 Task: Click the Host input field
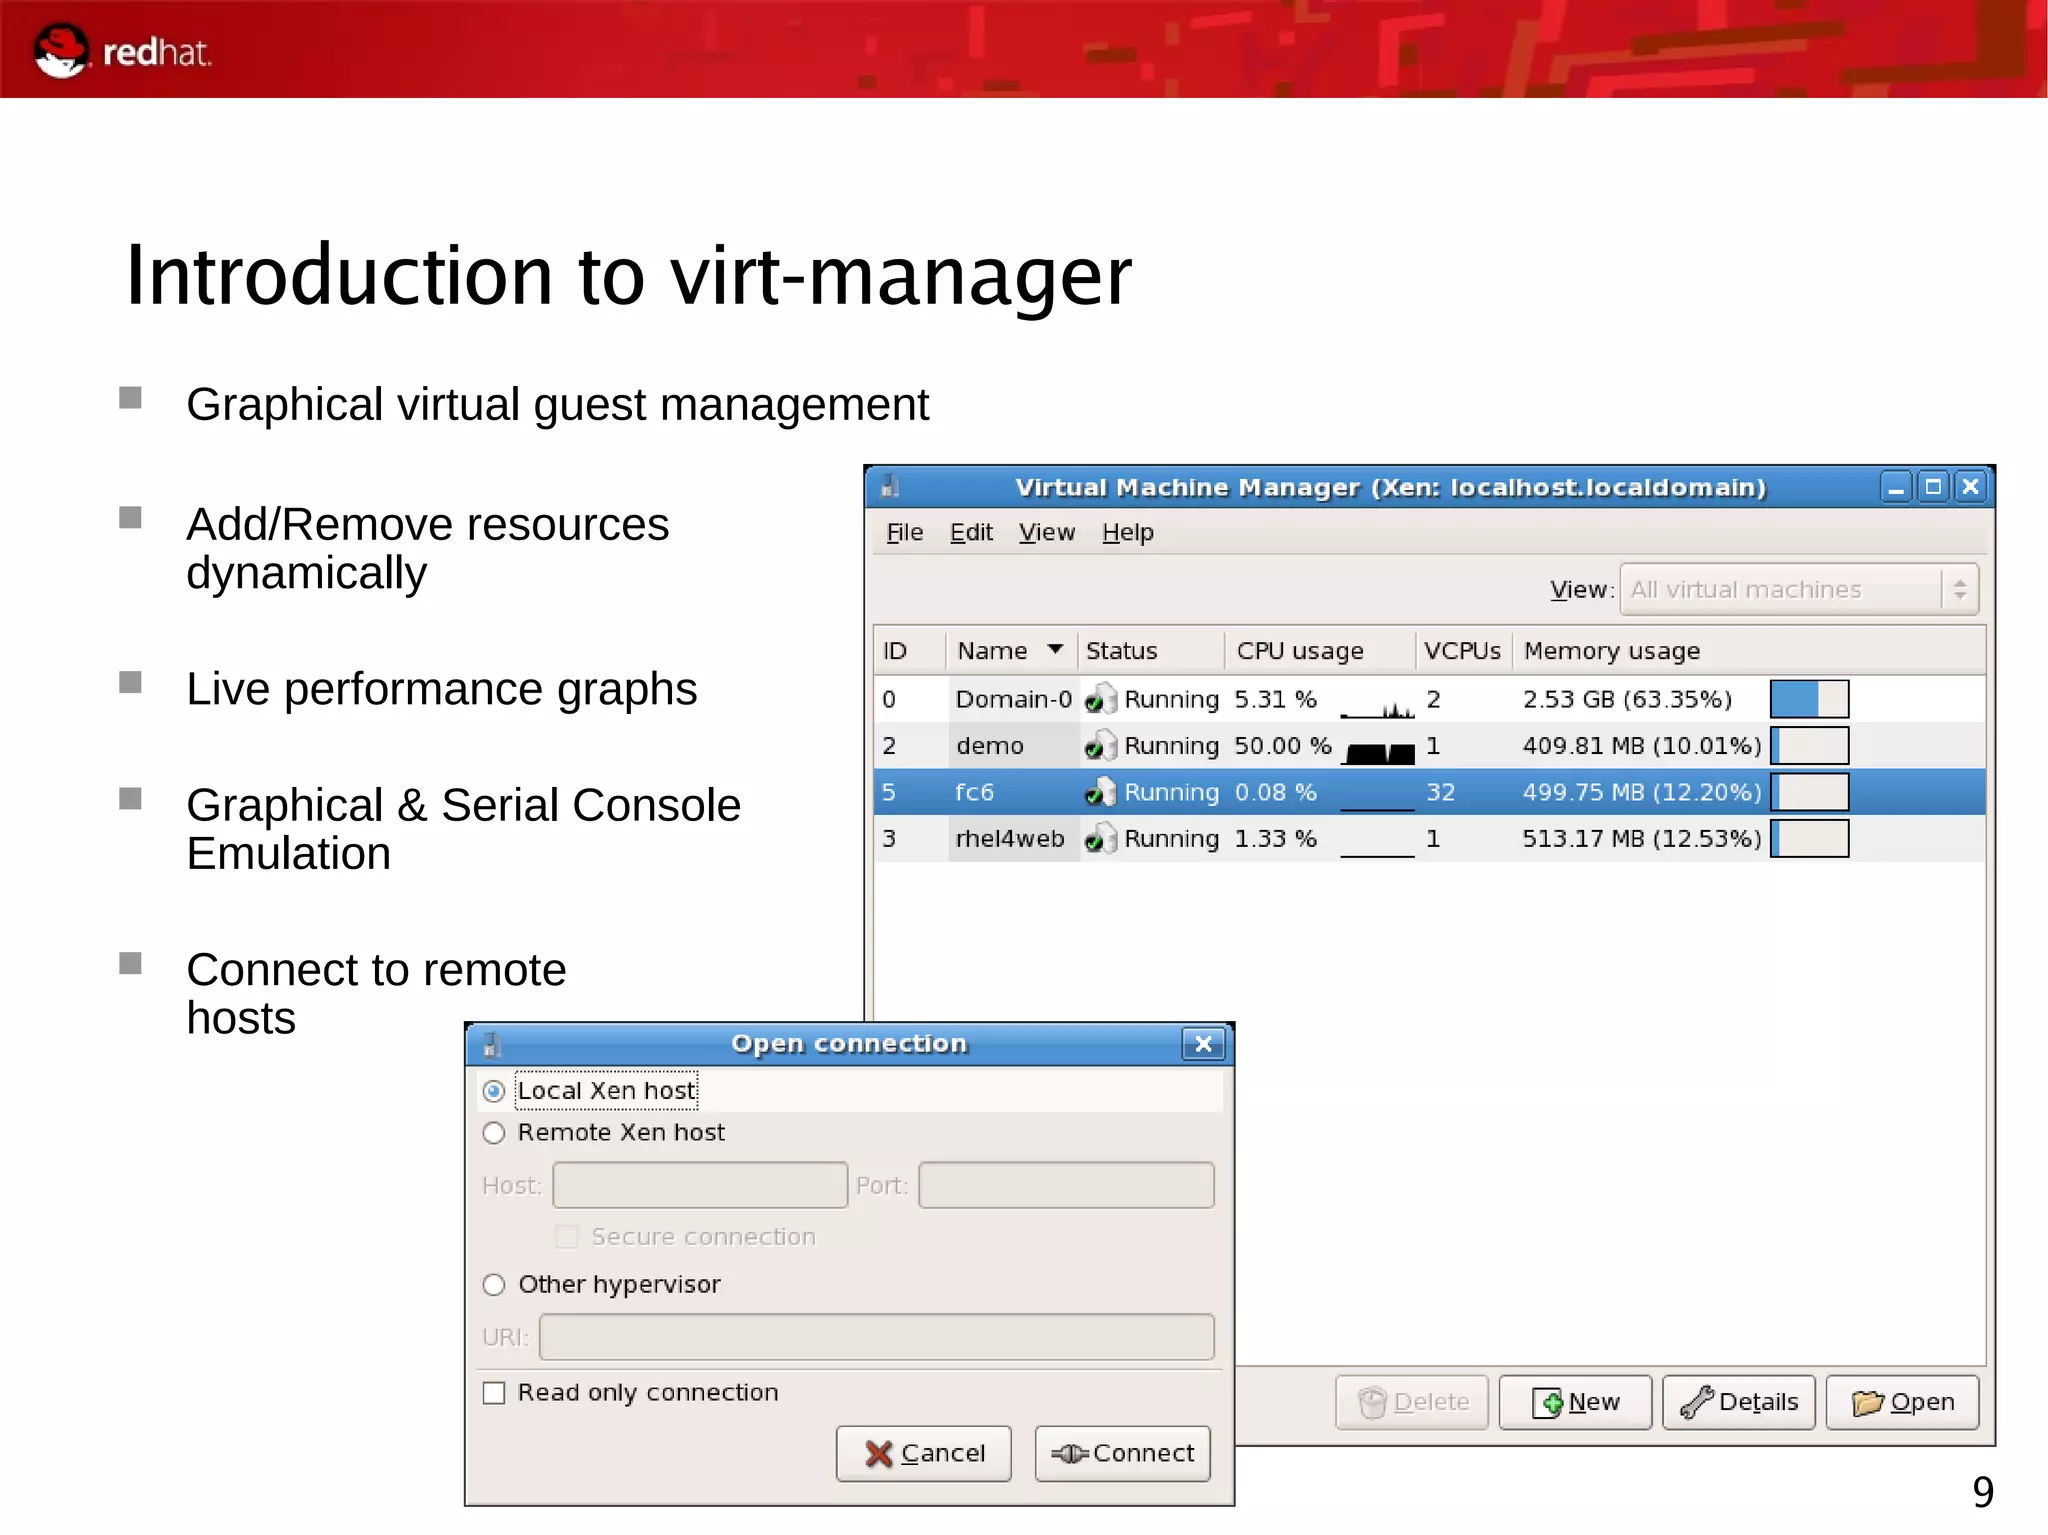(700, 1185)
